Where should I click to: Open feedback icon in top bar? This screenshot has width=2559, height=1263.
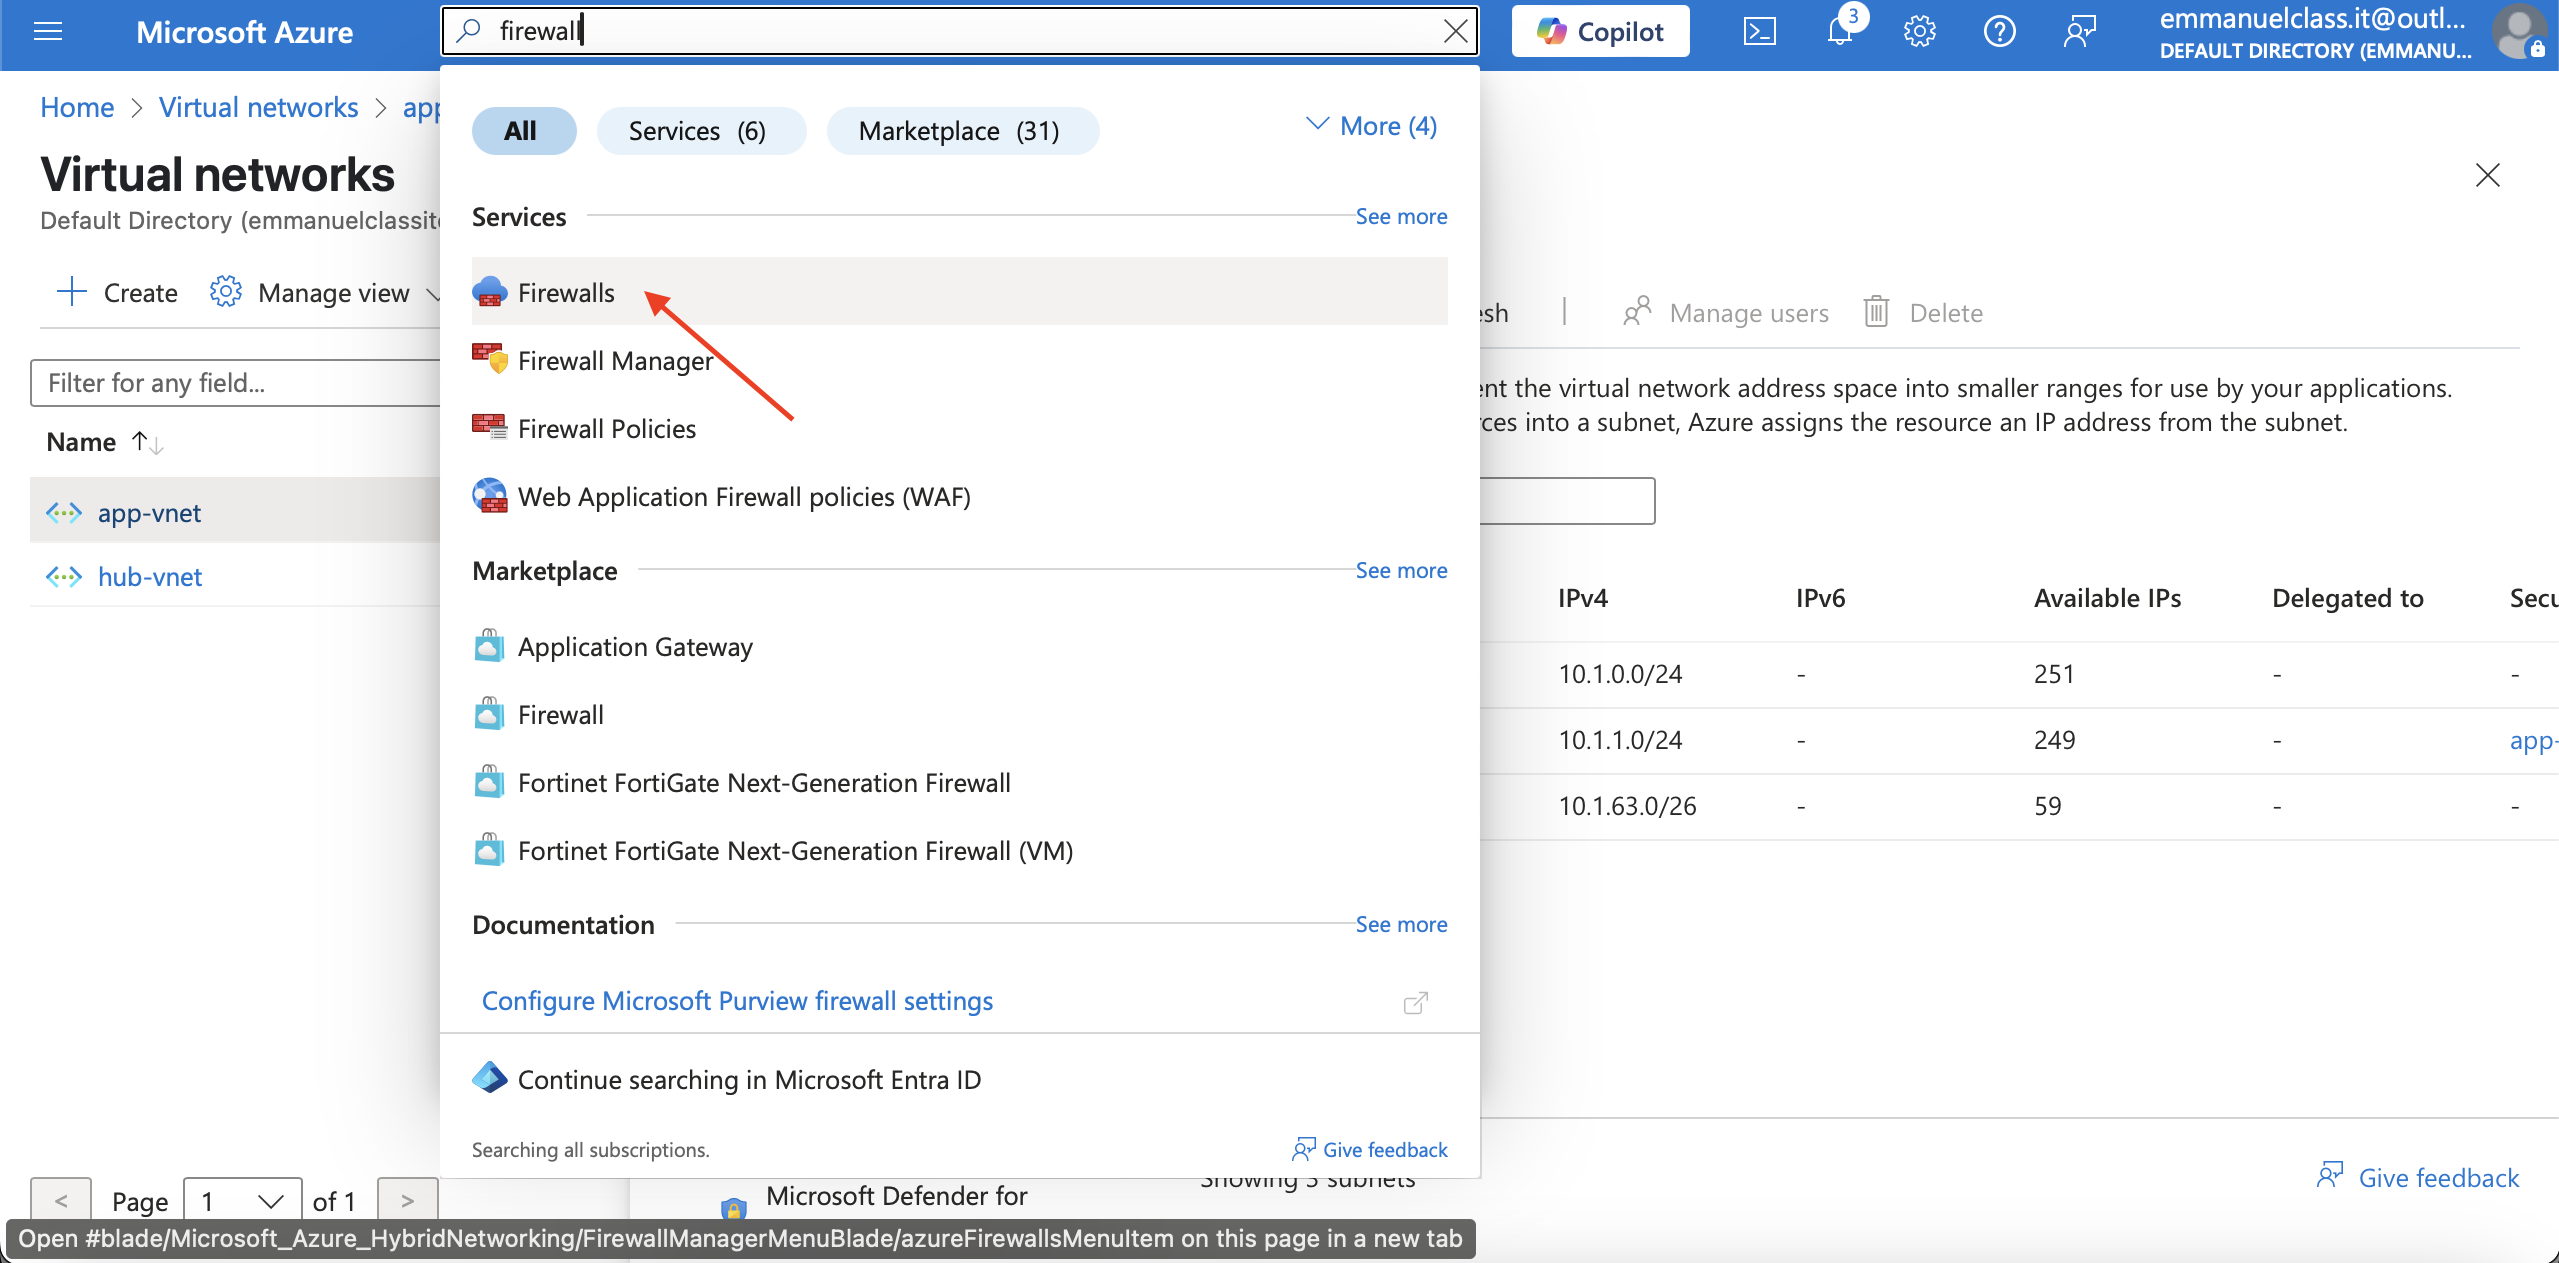[x=2079, y=31]
